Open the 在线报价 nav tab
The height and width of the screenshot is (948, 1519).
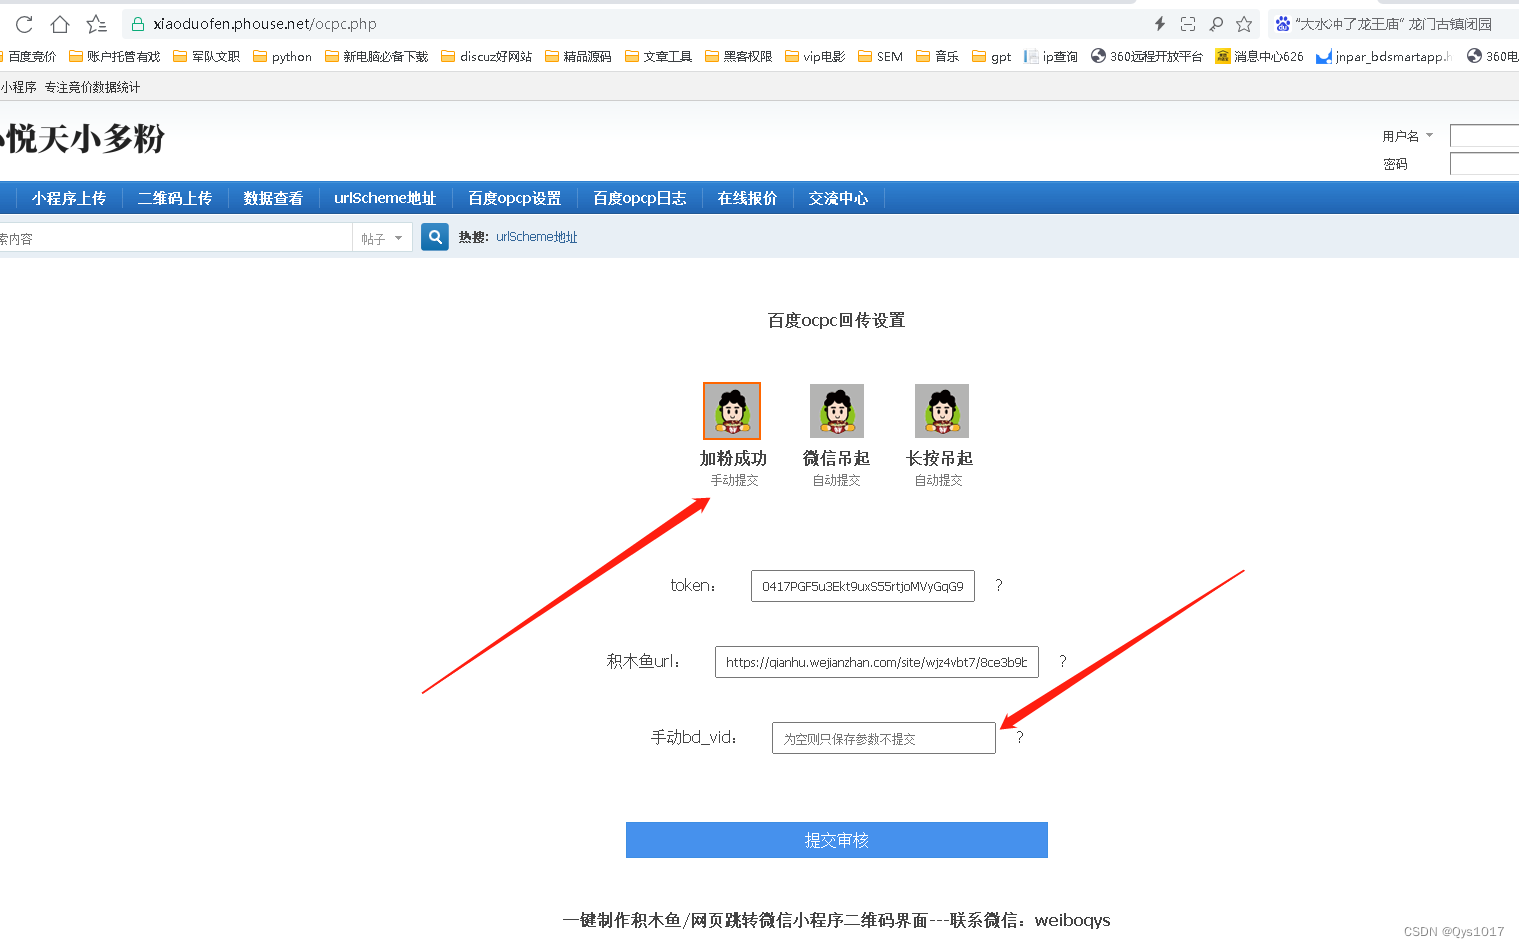747,198
